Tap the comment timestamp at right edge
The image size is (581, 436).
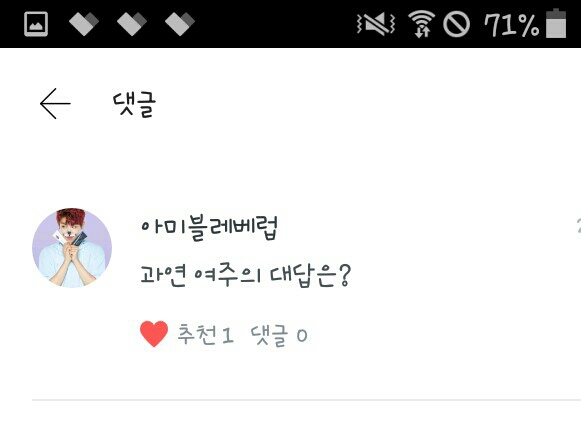coord(578,225)
